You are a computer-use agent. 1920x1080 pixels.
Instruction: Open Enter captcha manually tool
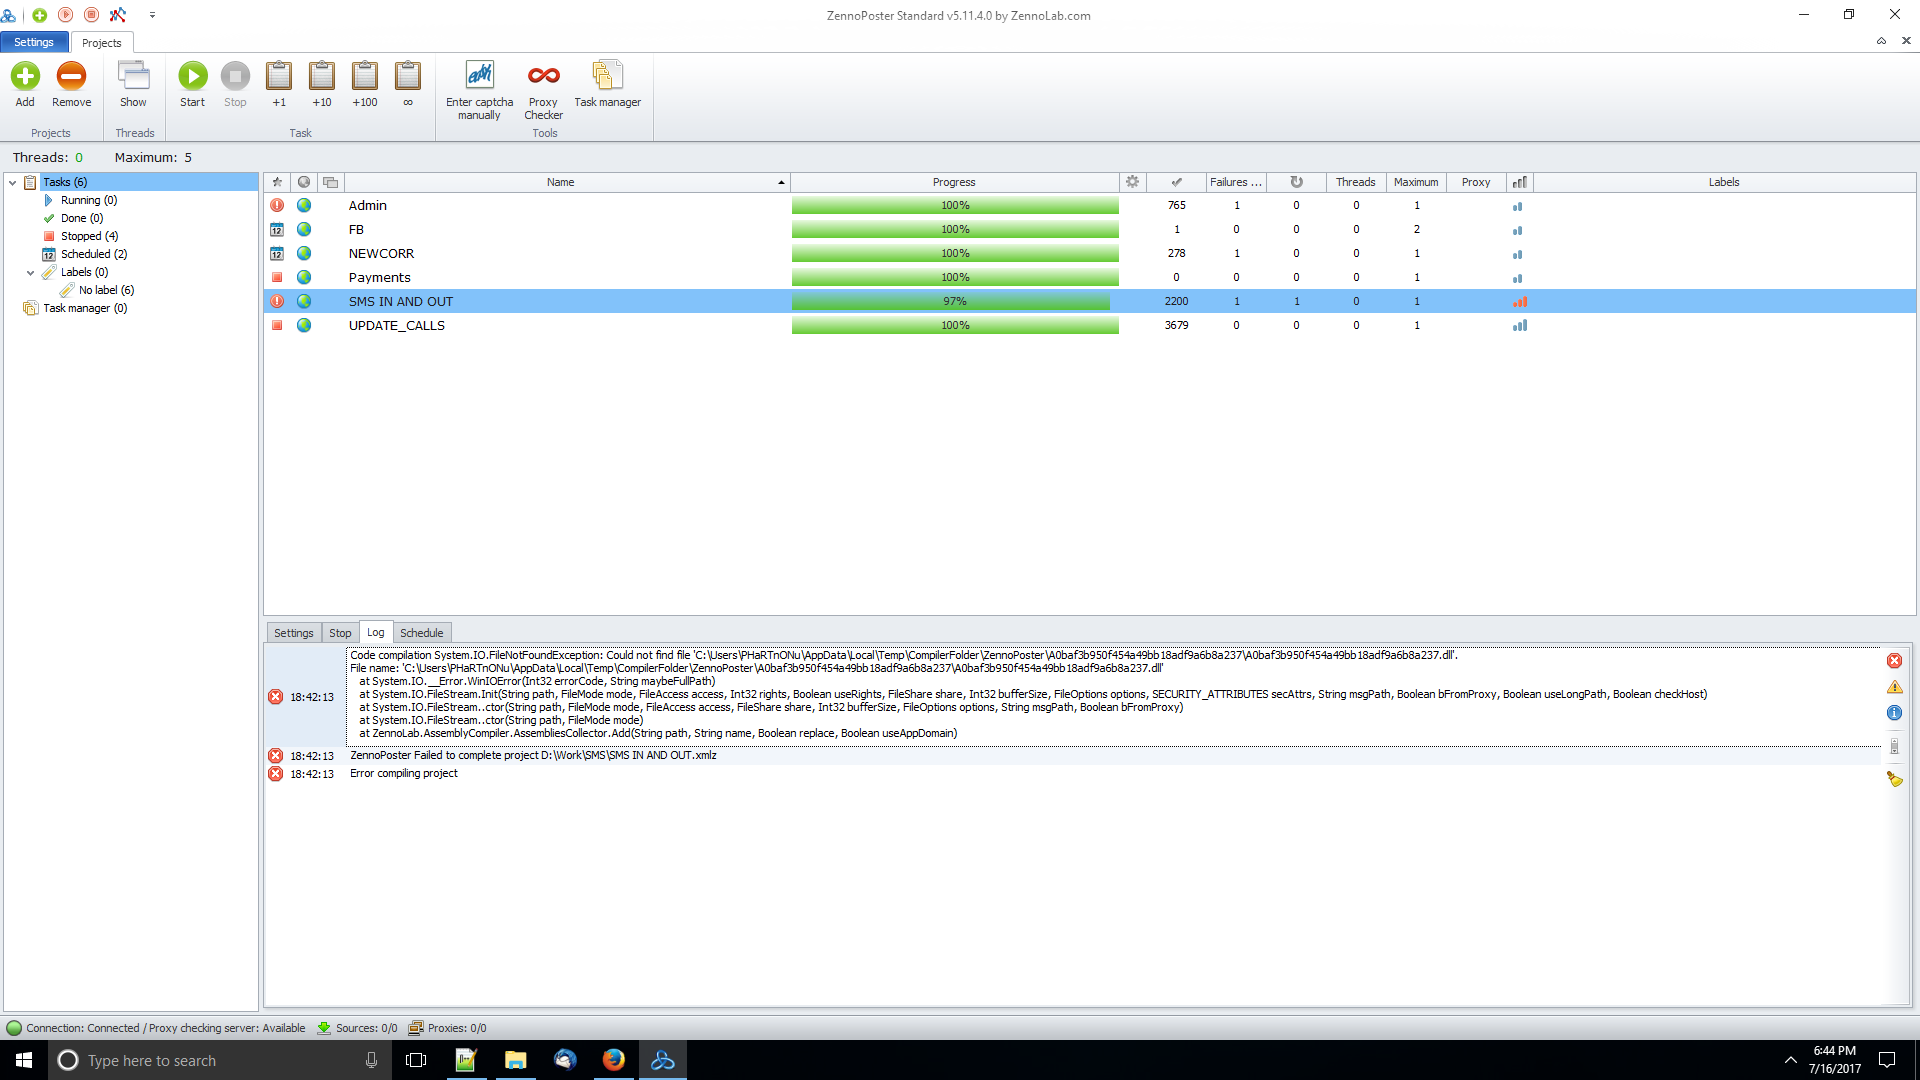(479, 76)
